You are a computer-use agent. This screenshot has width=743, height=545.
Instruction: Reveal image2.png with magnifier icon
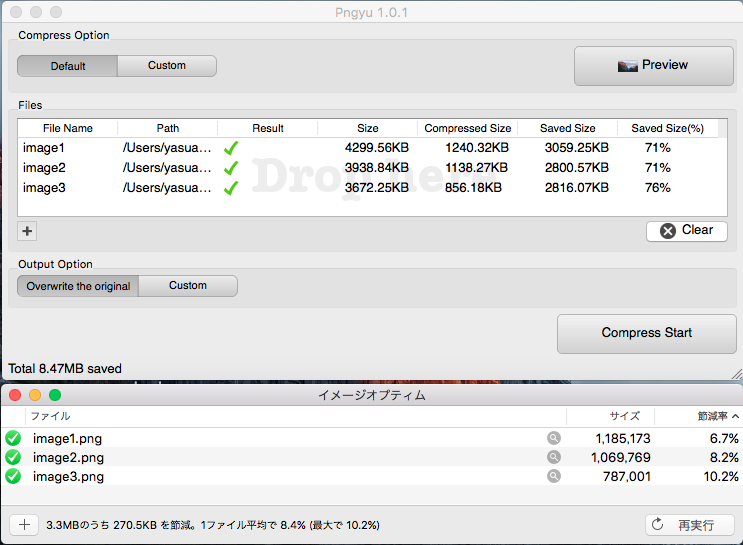tap(553, 457)
